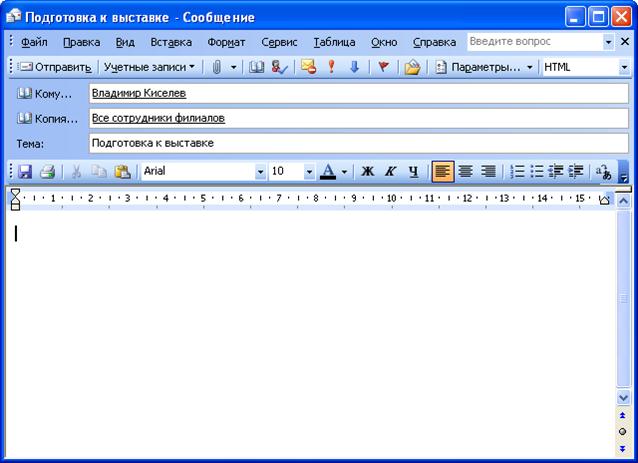Image resolution: width=638 pixels, height=463 pixels.
Task: Click the Копия field with Все сотрудники филиалов
Action: (x=359, y=118)
